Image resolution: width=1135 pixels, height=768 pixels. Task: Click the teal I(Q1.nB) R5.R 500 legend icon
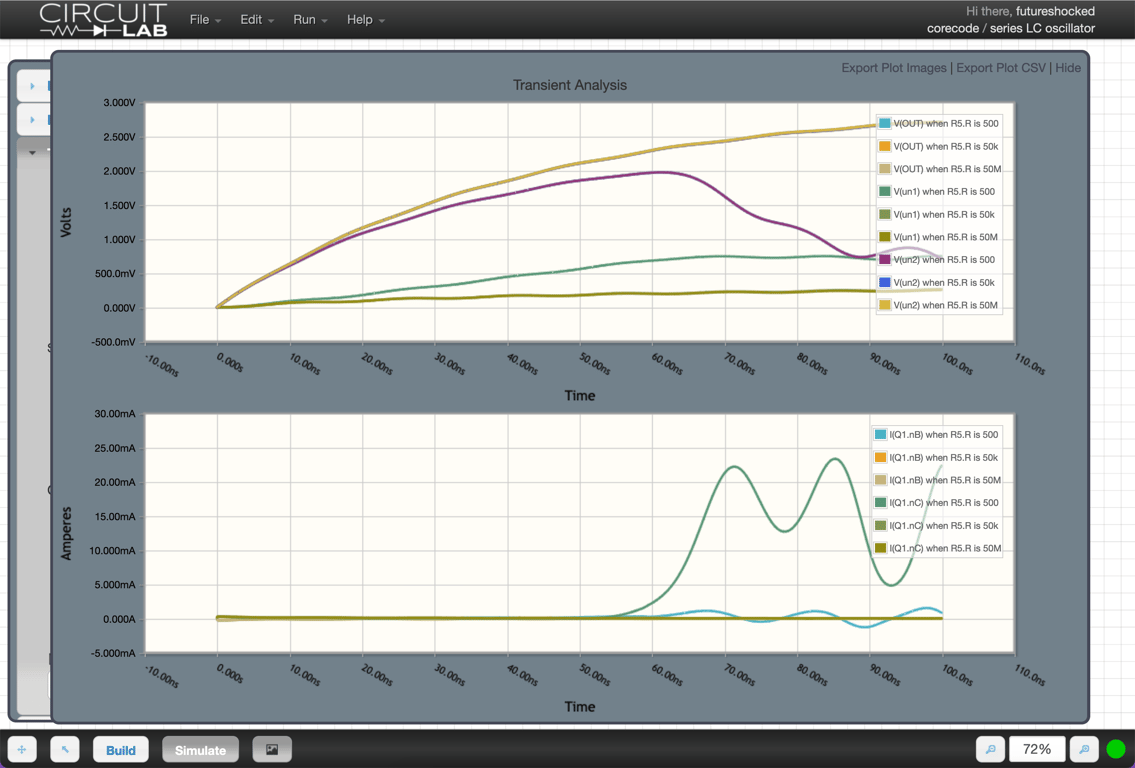(x=881, y=435)
